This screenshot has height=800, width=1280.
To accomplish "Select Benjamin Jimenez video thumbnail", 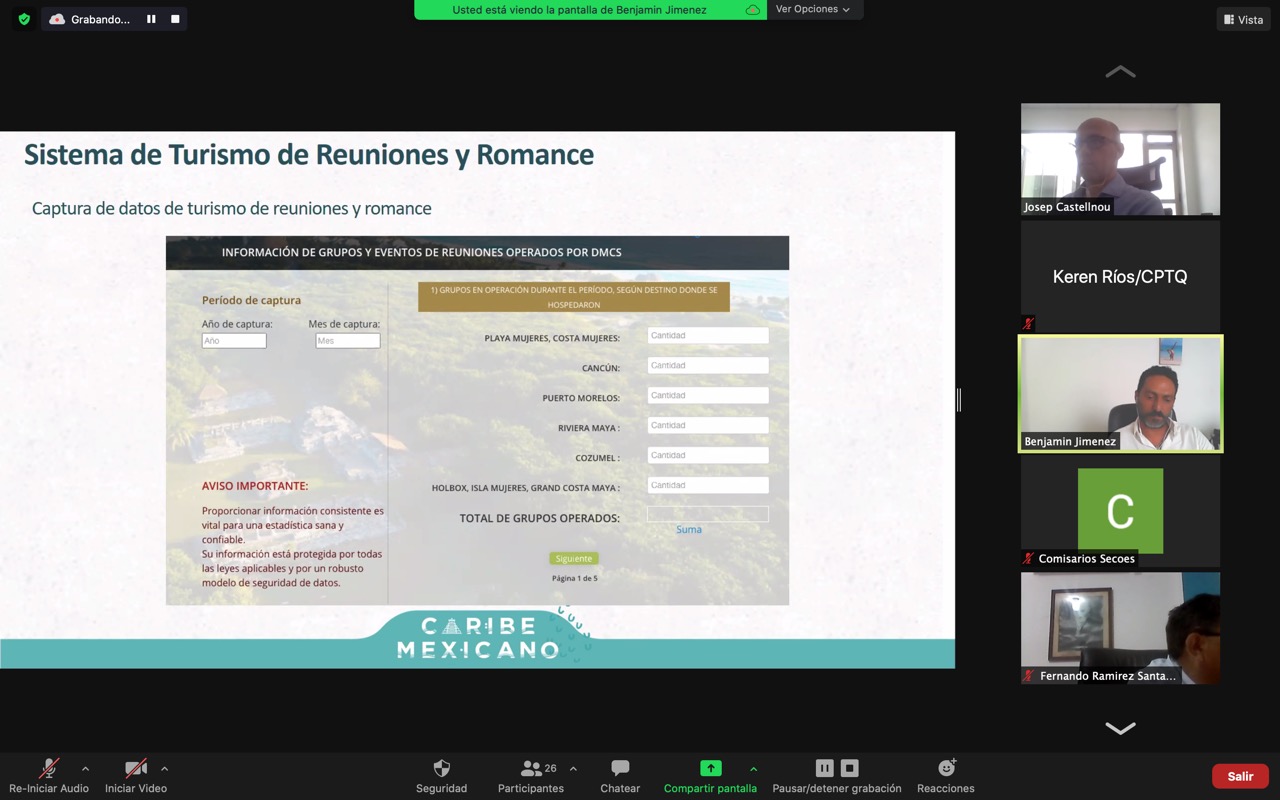I will [x=1120, y=394].
